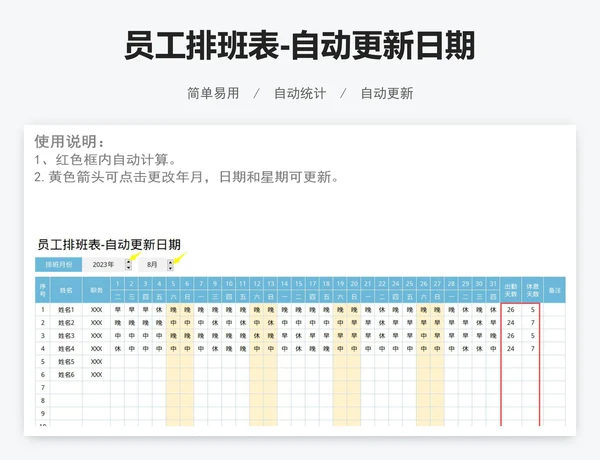Decrease the year with 2023年 down arrow
The width and height of the screenshot is (600, 460).
[129, 267]
